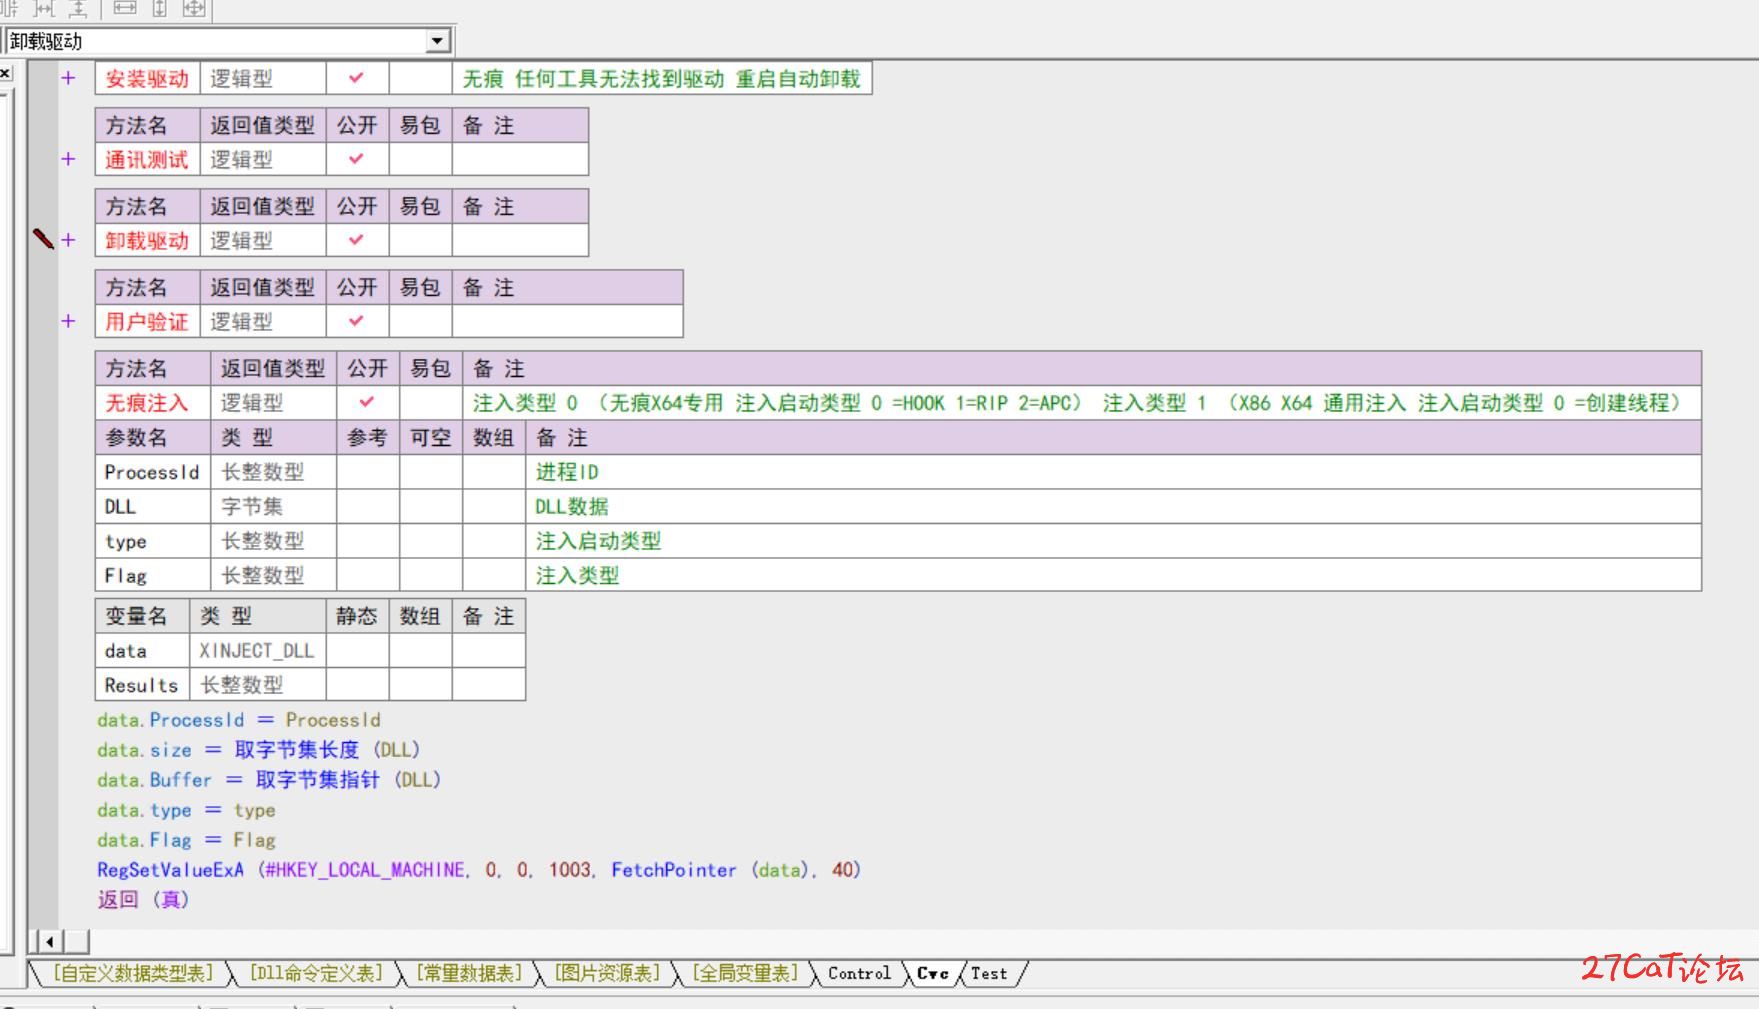Switch to the [常量数据表] tab
The image size is (1759, 1009).
click(469, 973)
